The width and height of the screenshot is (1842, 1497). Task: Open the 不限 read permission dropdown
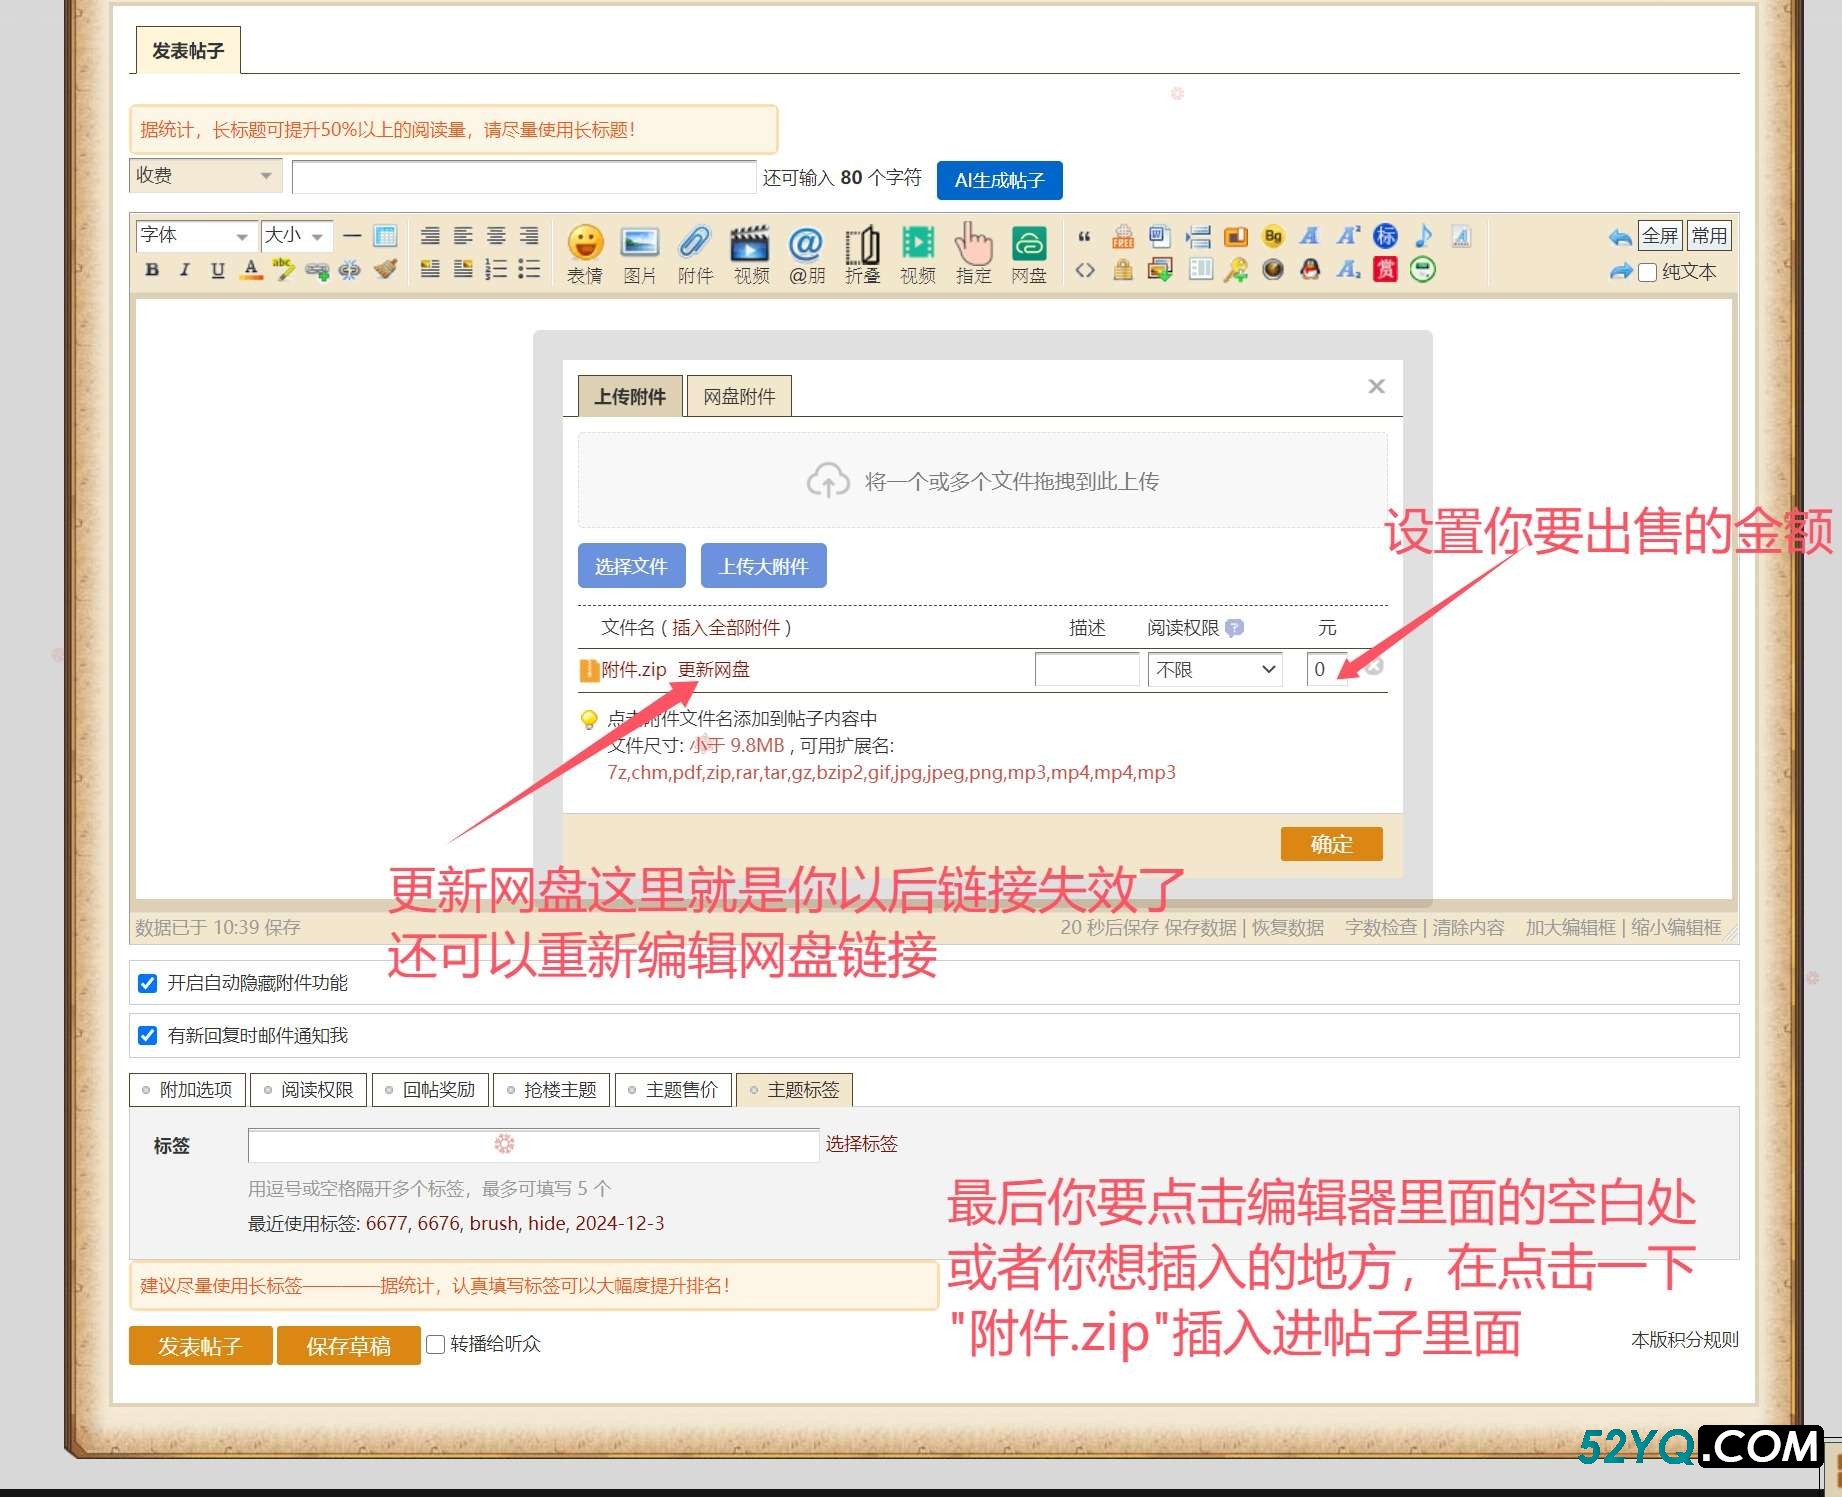(x=1214, y=669)
